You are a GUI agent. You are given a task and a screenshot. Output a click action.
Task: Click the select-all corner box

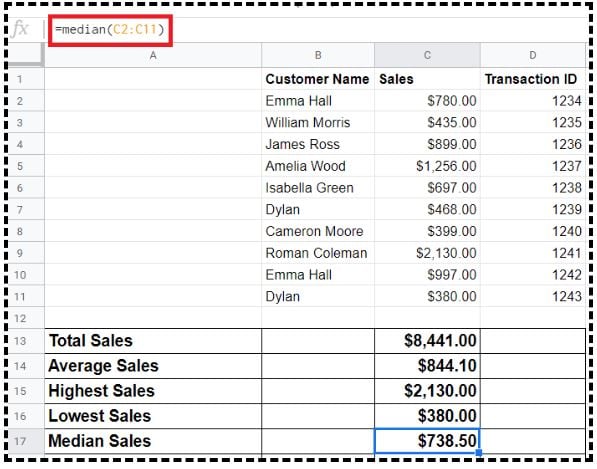tap(26, 56)
